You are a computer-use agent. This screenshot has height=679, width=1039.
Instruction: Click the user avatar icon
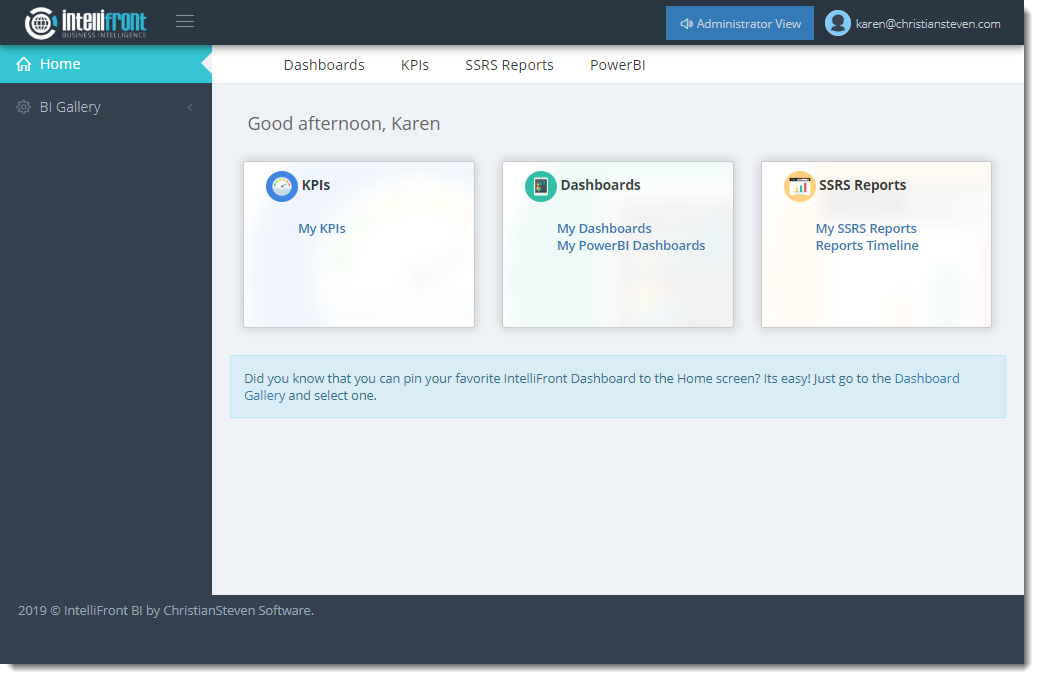[x=838, y=24]
